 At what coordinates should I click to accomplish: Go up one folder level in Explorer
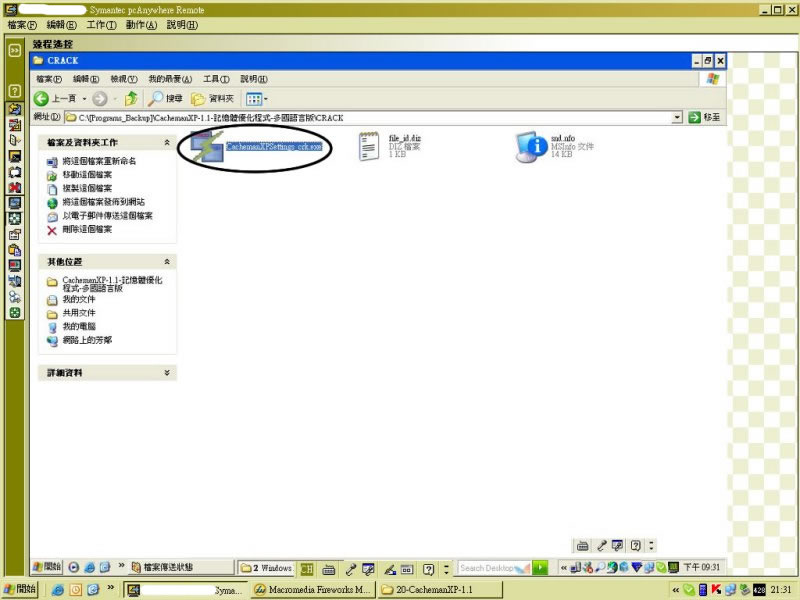coord(131,98)
